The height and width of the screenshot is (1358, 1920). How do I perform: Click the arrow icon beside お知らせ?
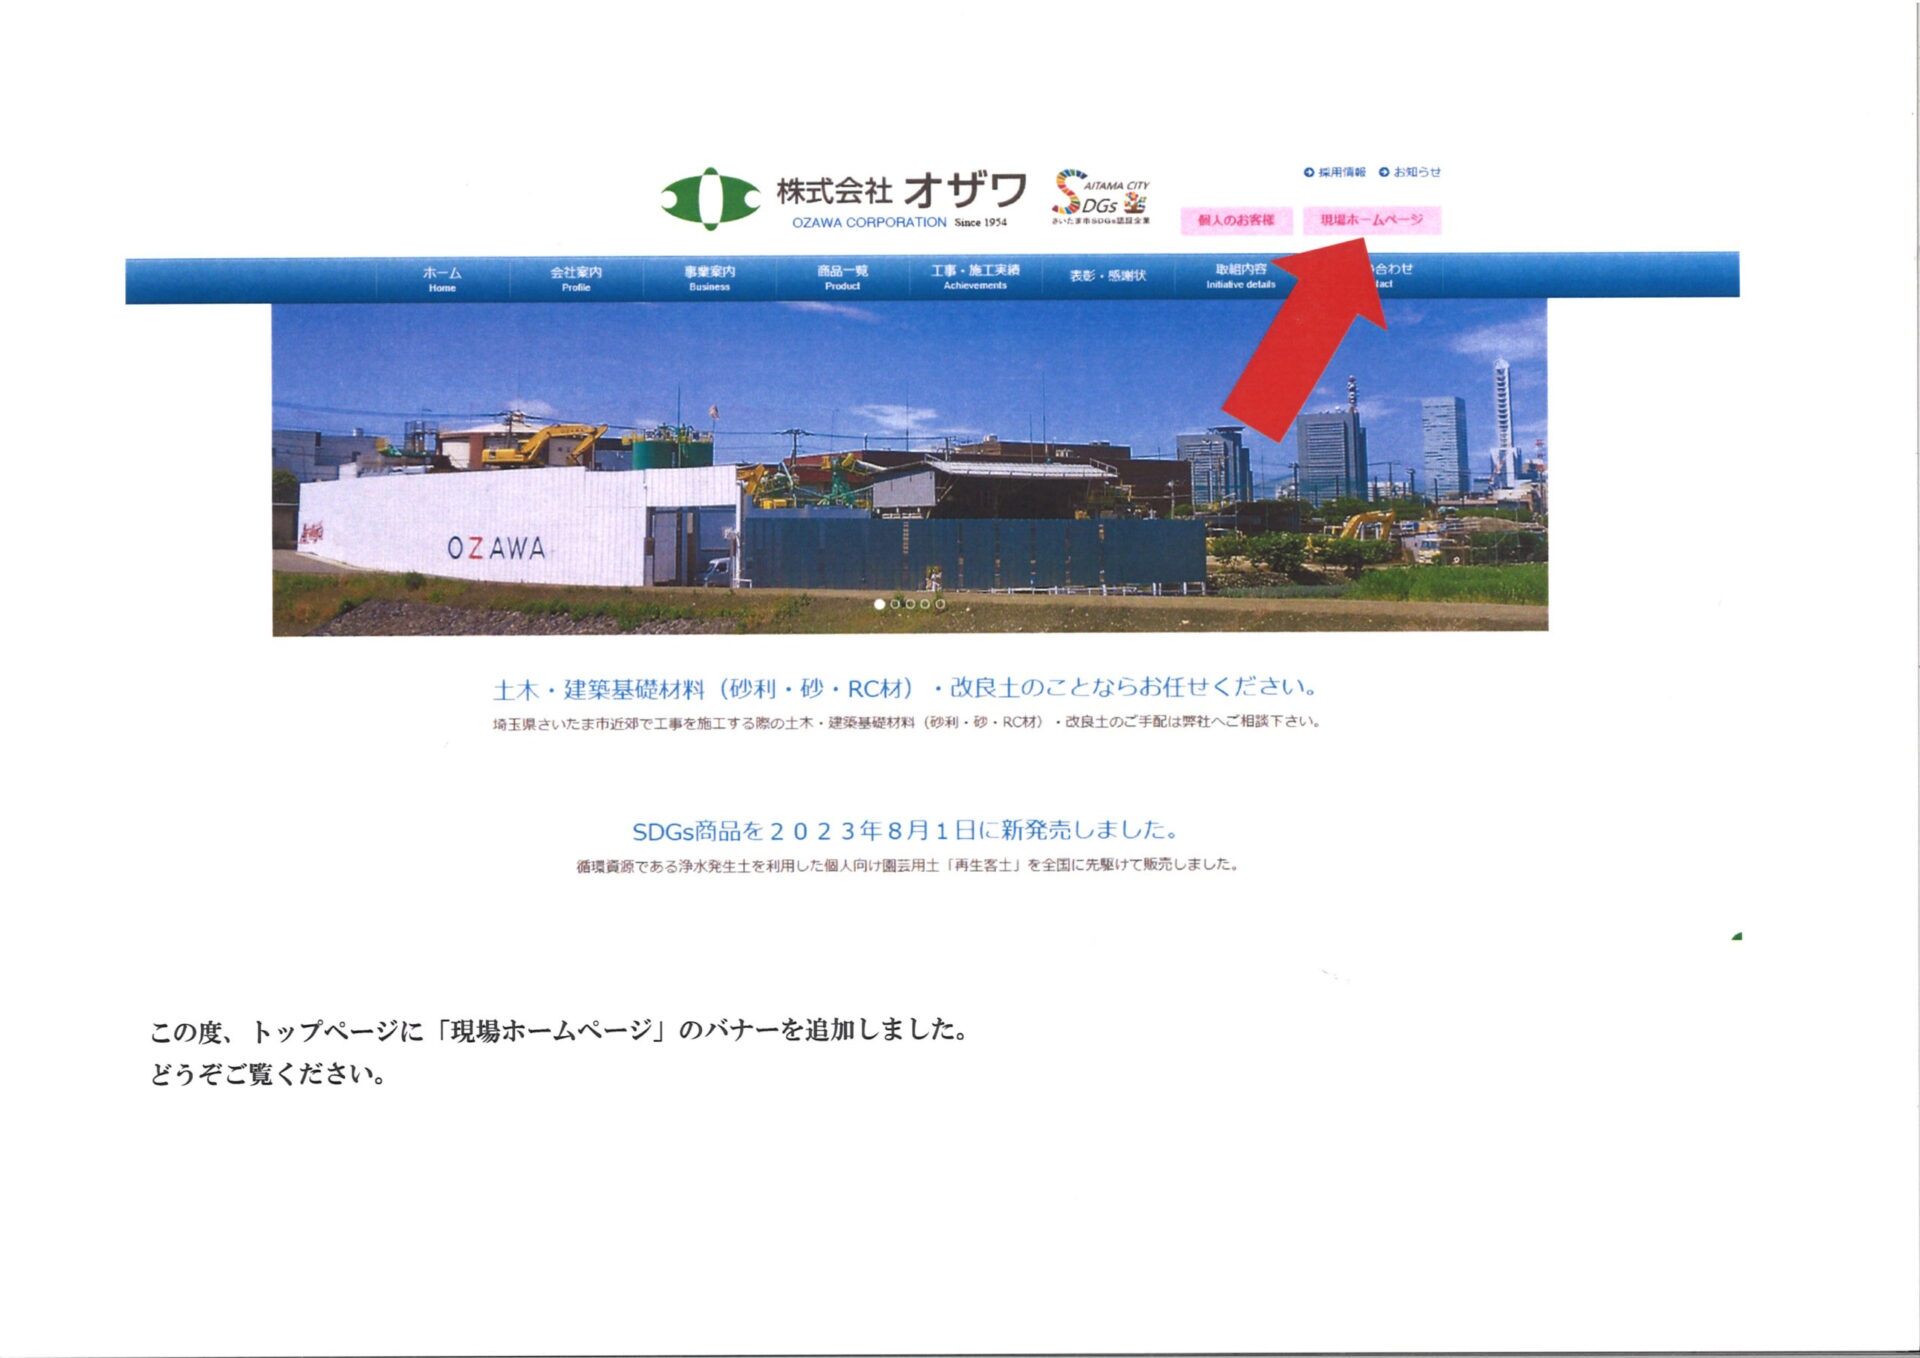click(1384, 172)
